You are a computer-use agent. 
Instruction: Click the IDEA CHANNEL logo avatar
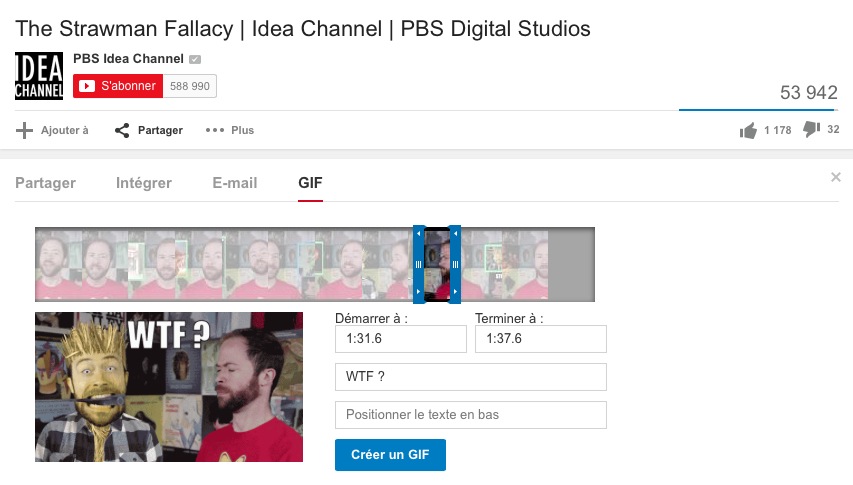point(39,76)
